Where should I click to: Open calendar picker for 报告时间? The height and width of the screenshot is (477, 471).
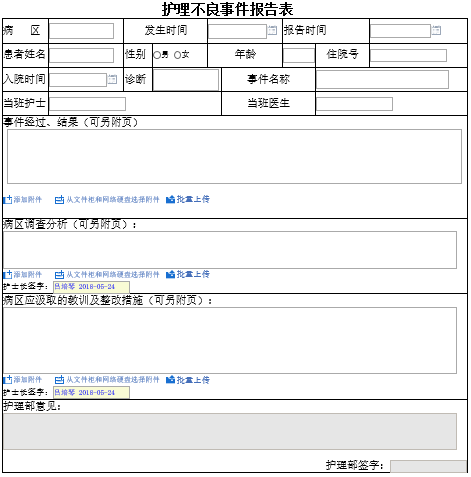[436, 30]
